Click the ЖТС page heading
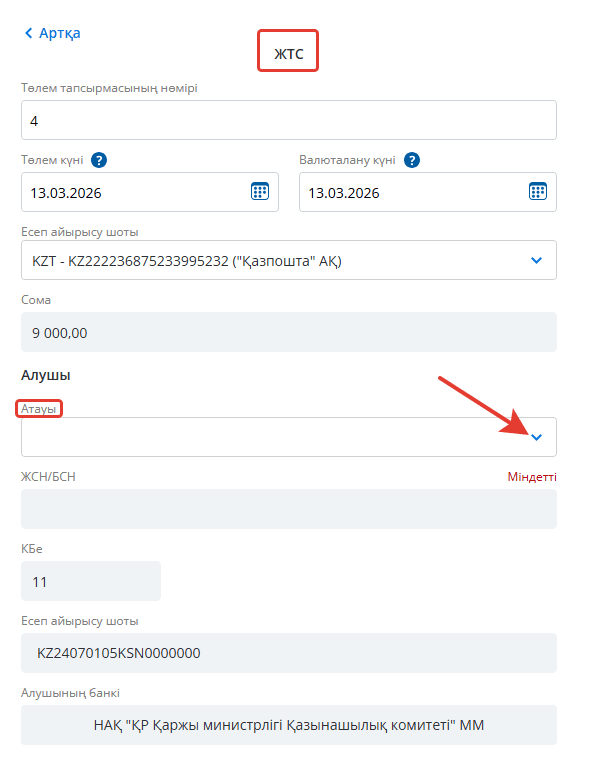The image size is (589, 758). point(289,54)
